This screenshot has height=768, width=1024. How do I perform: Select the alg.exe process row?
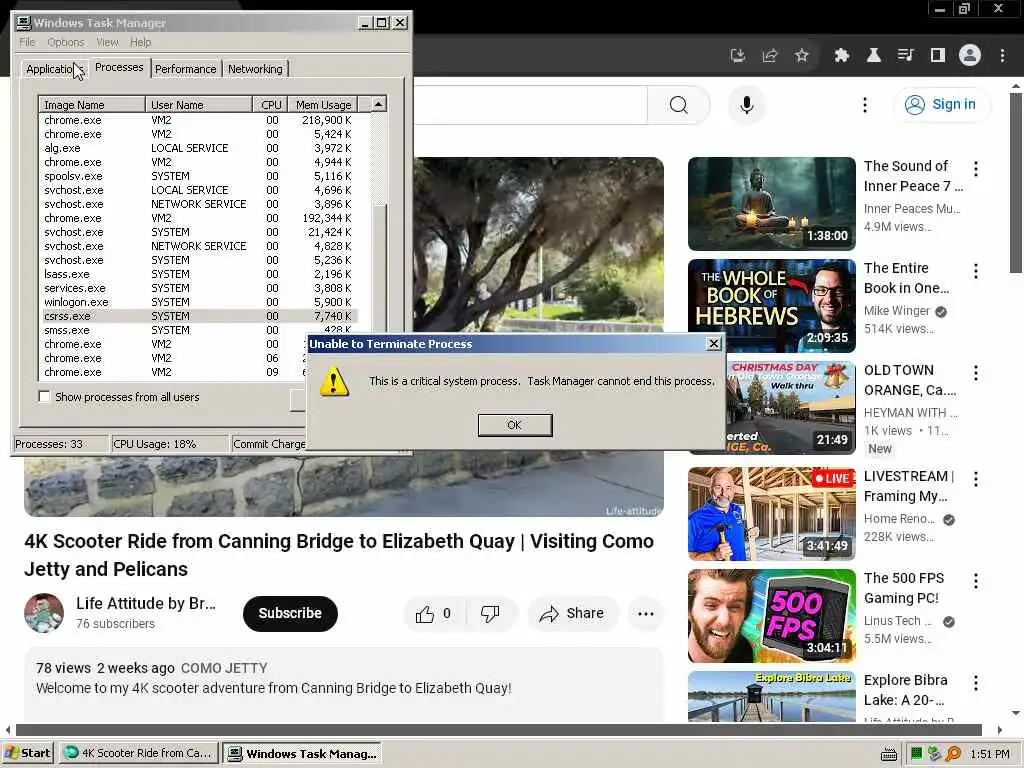(199, 148)
